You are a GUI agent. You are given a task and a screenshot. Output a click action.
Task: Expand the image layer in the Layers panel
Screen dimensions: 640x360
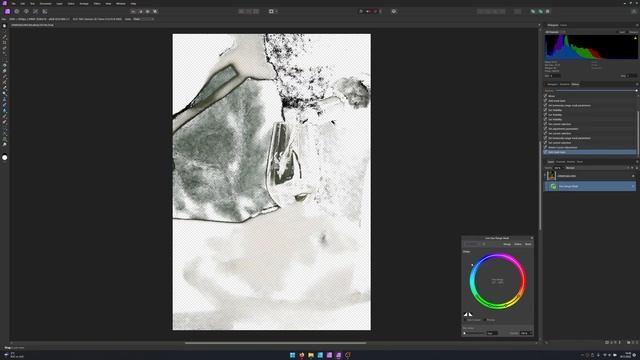[545, 176]
